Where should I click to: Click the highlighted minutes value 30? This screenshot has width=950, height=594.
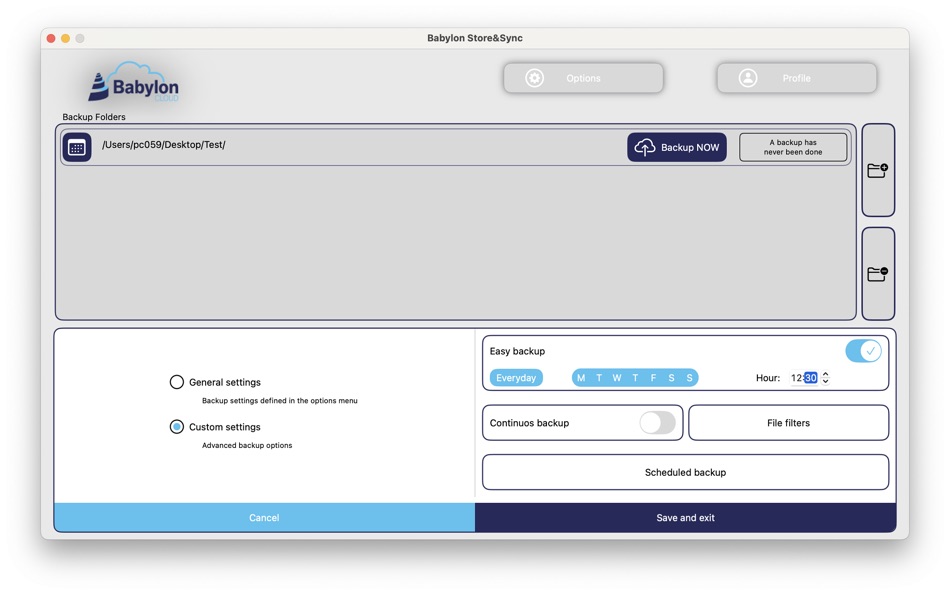811,378
